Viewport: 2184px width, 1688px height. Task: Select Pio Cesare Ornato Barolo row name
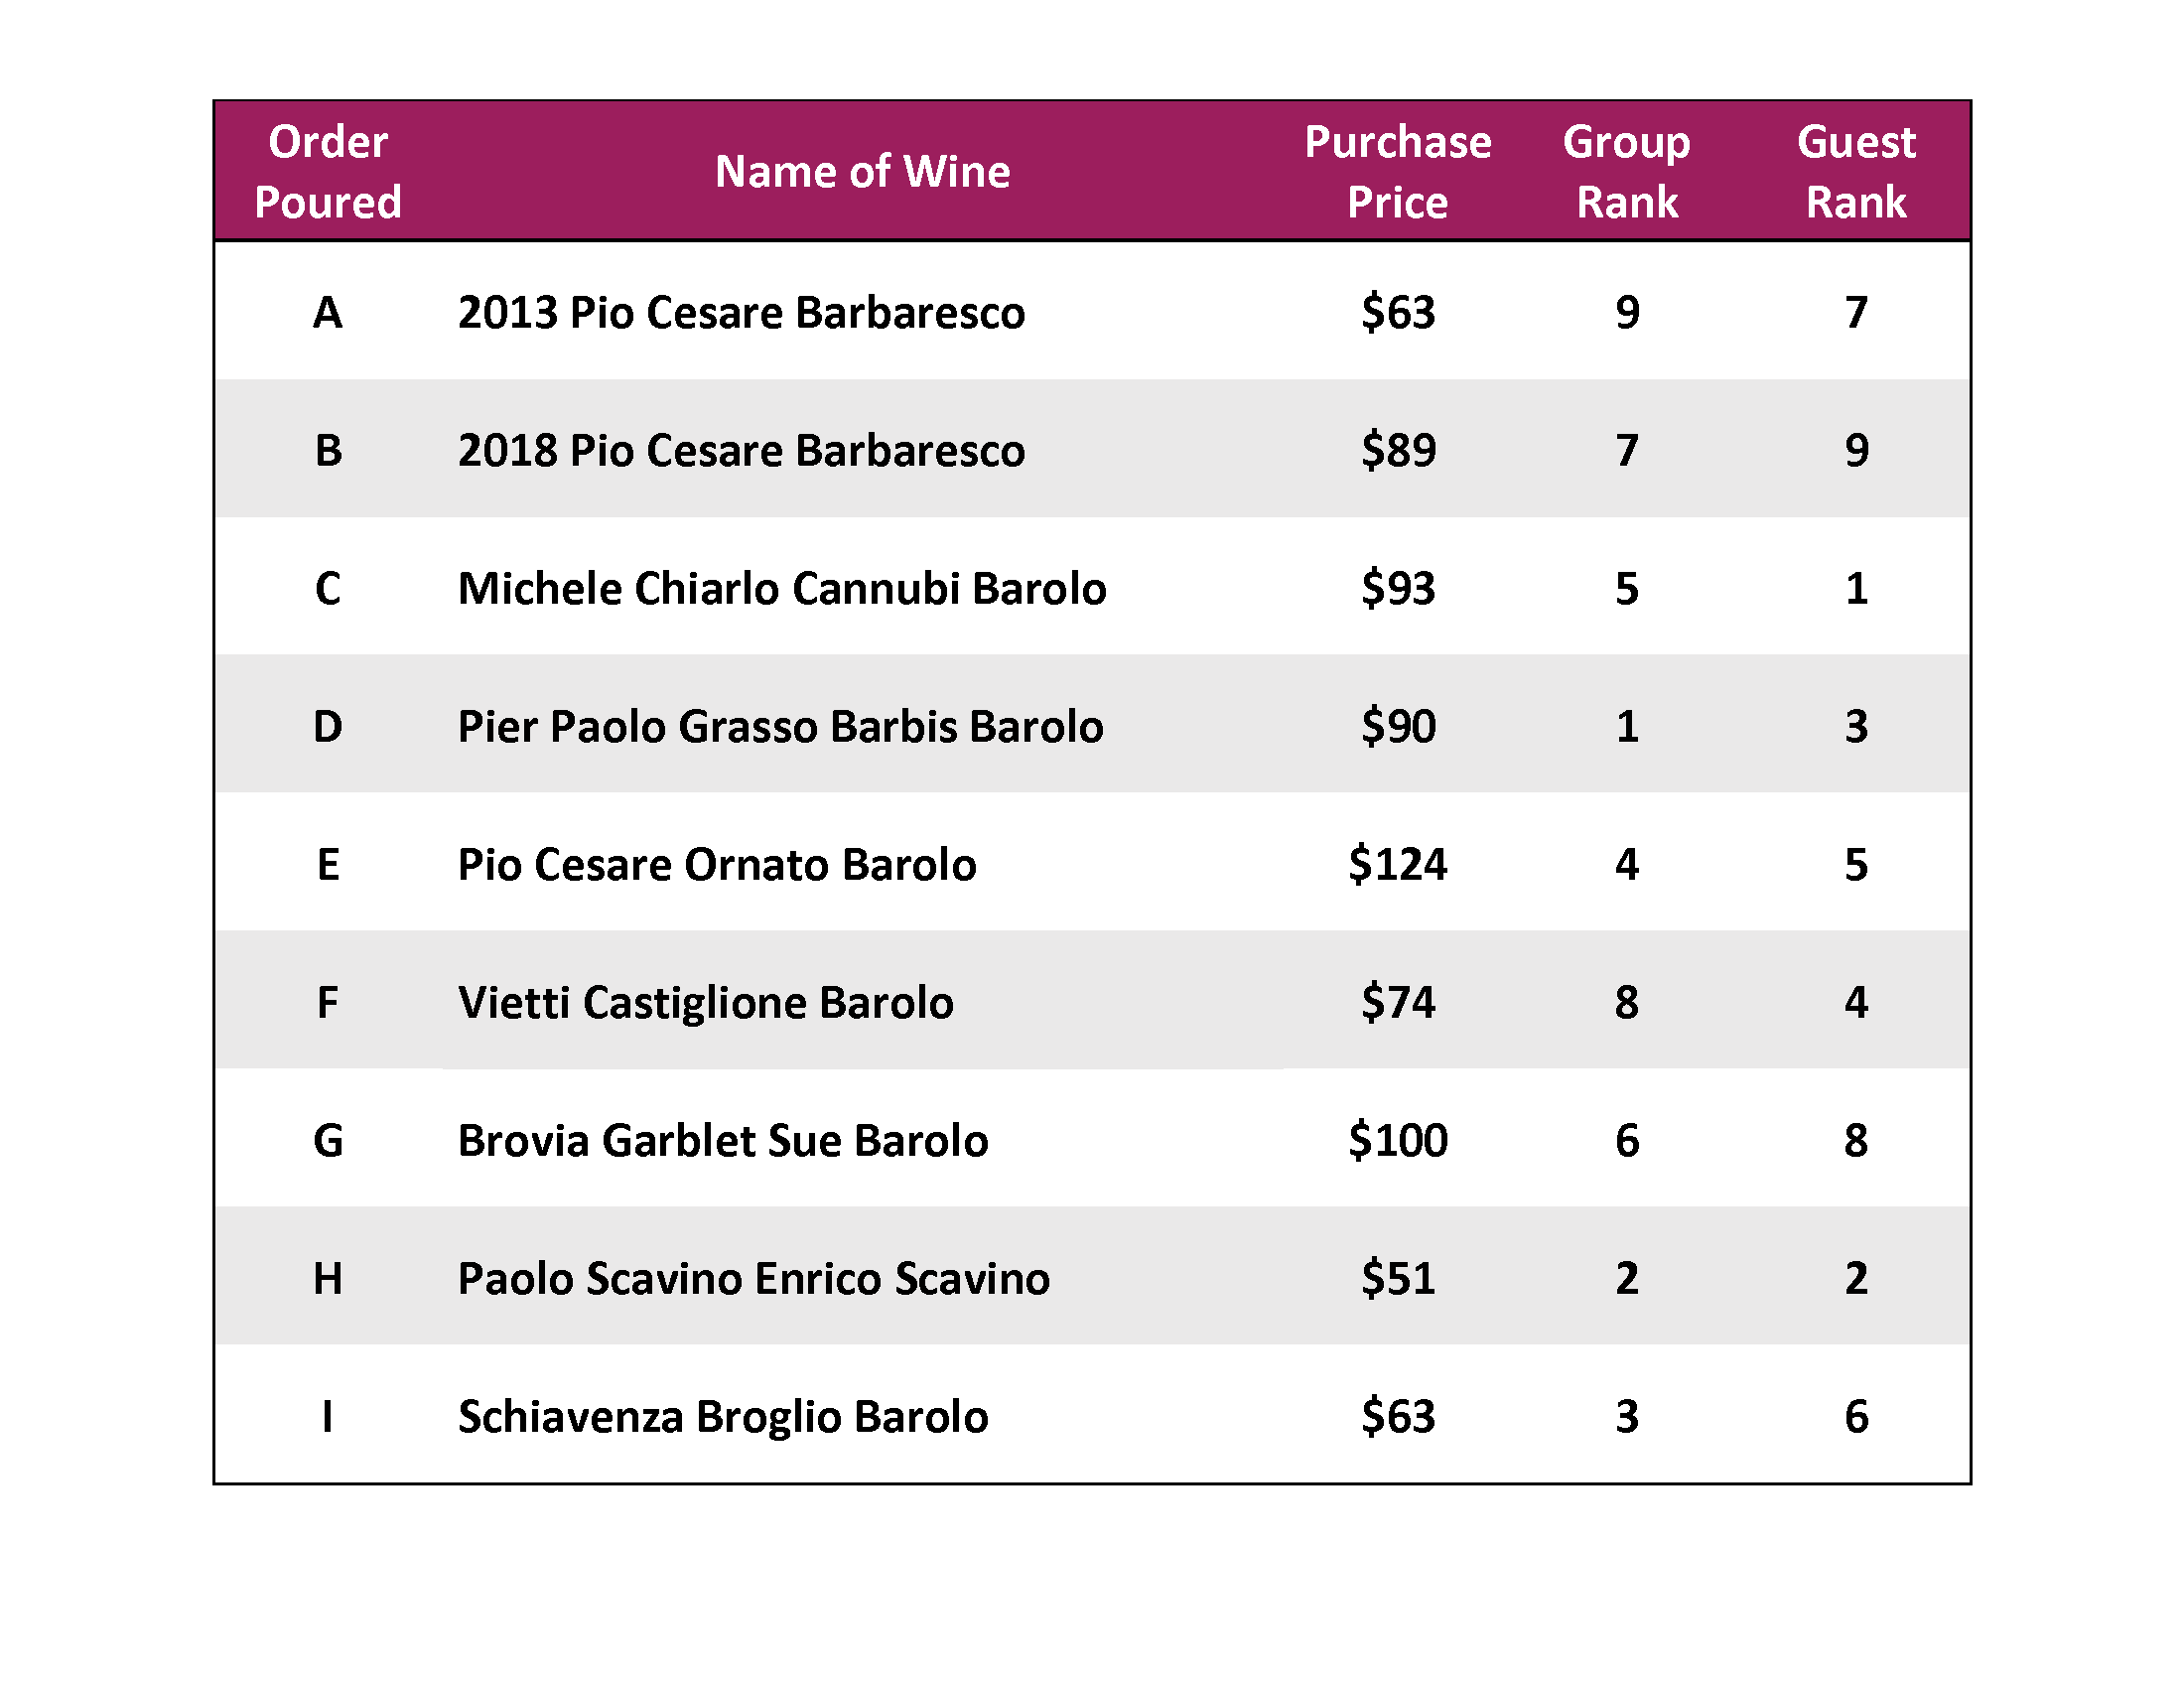click(x=717, y=864)
